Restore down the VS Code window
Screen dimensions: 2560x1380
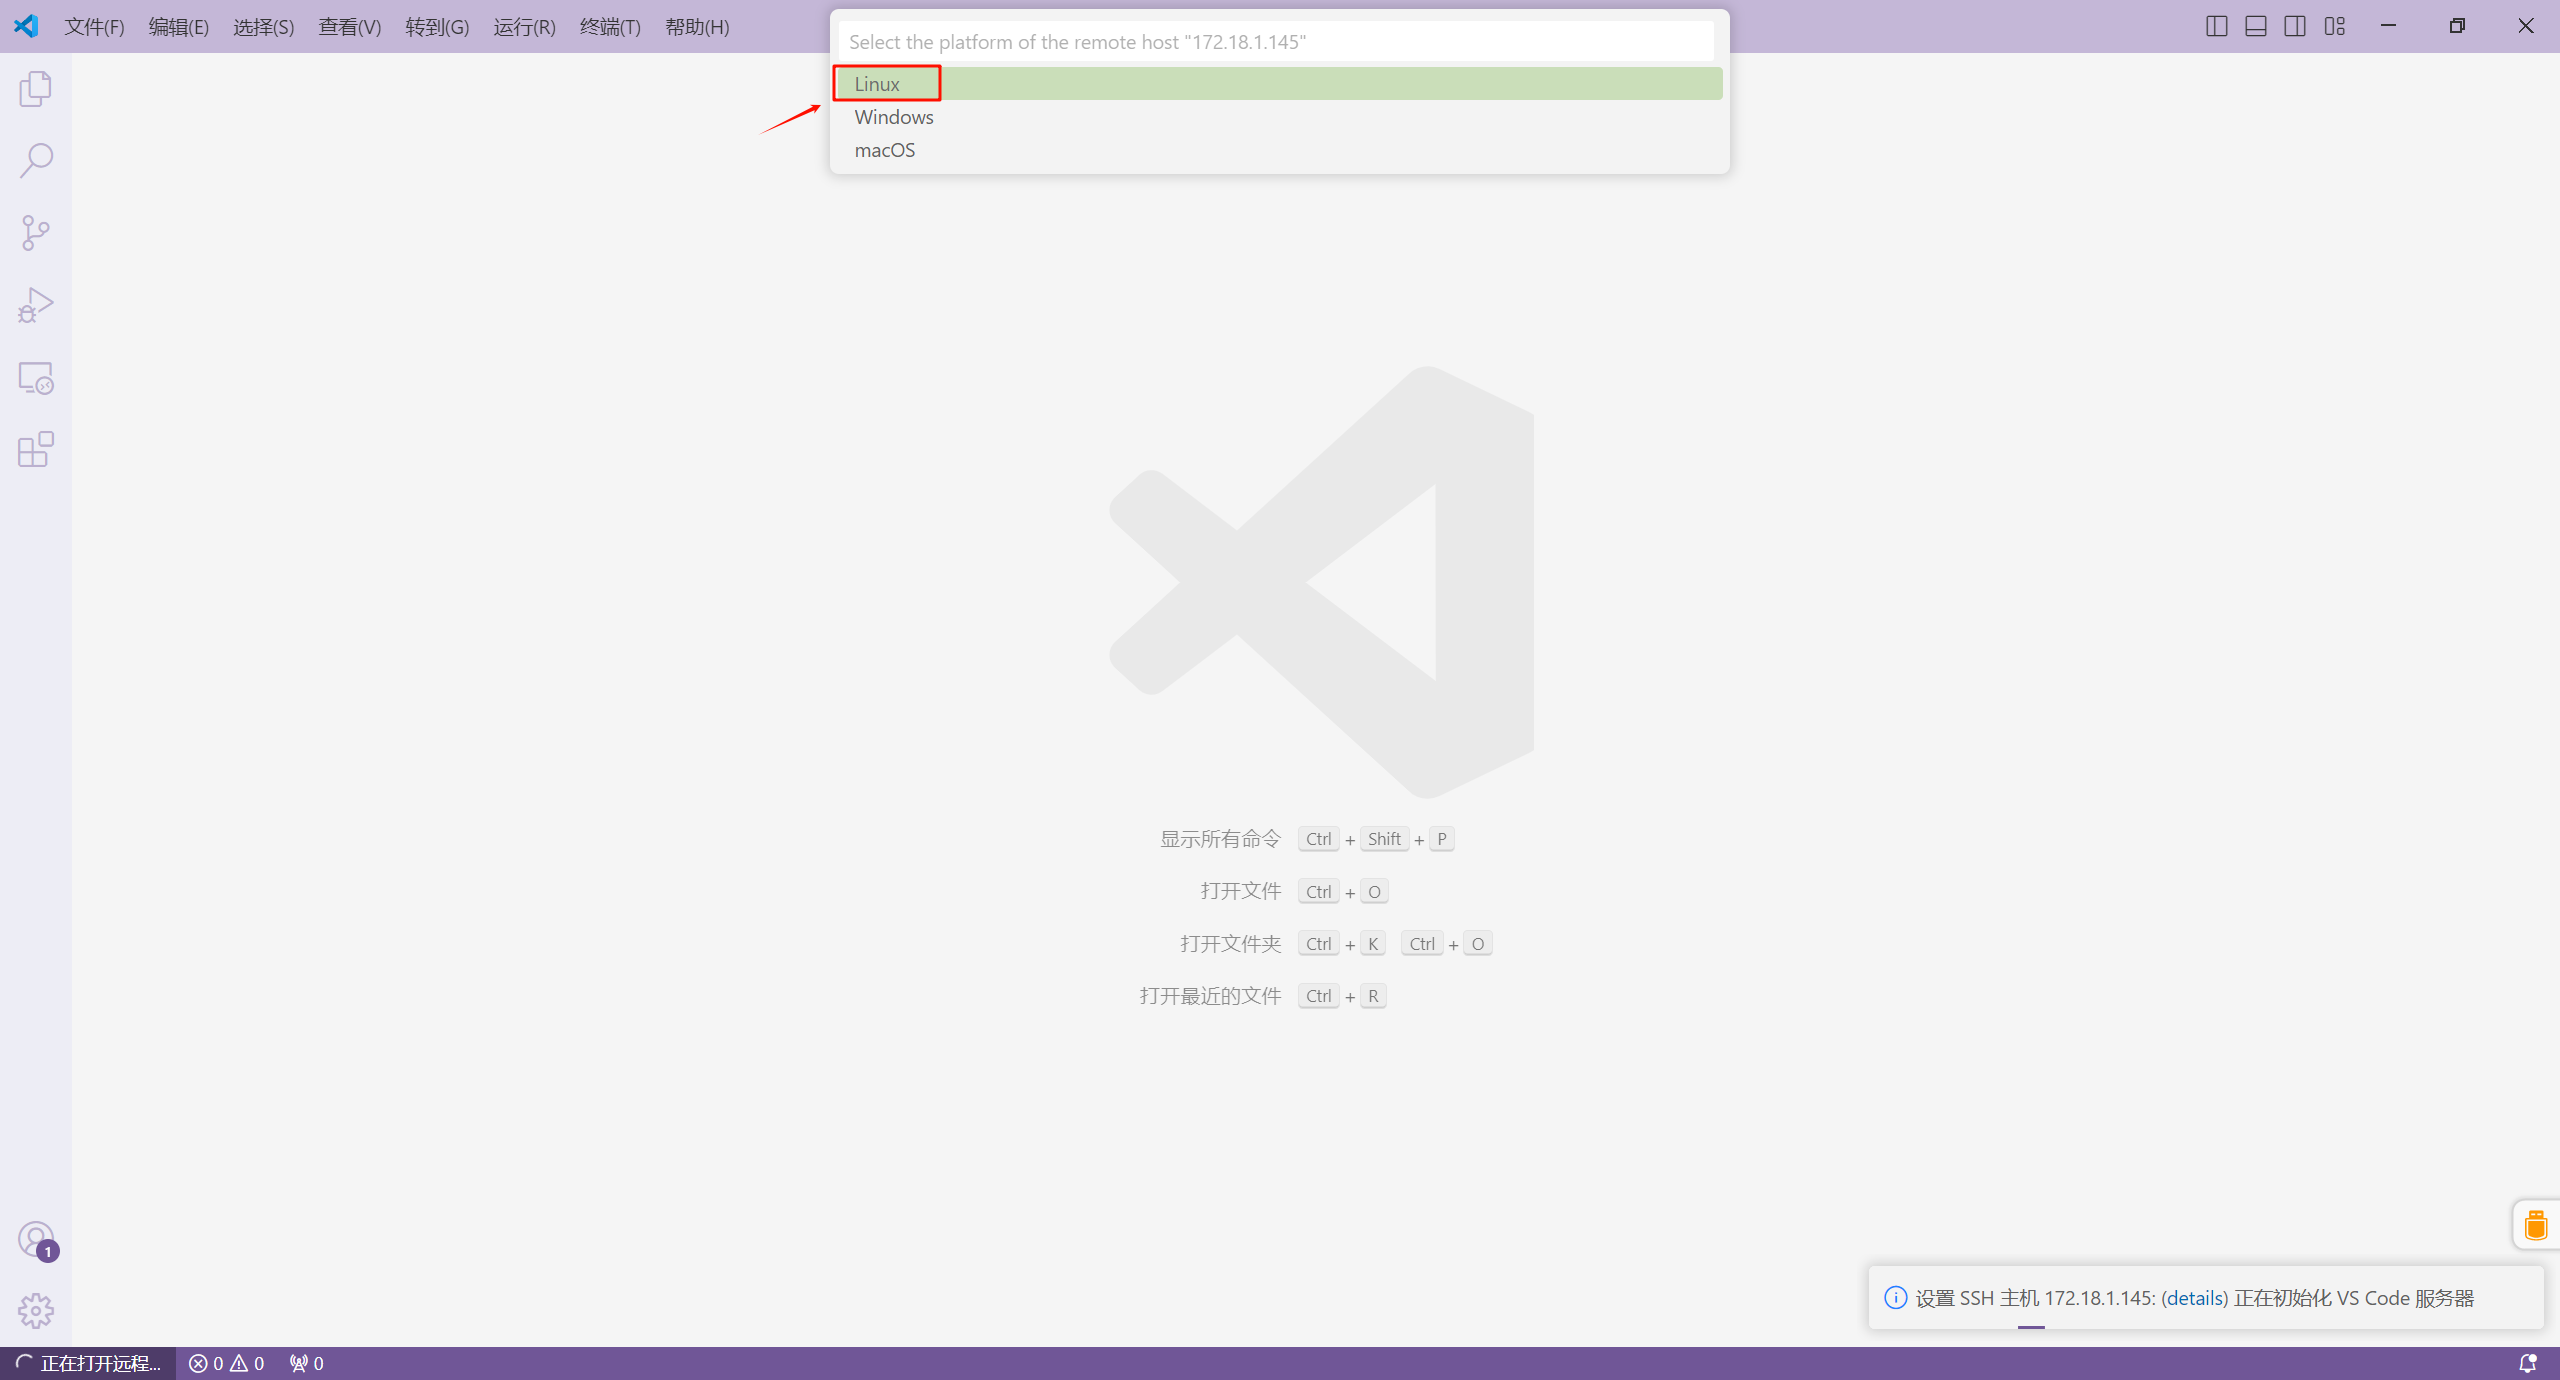tap(2457, 26)
